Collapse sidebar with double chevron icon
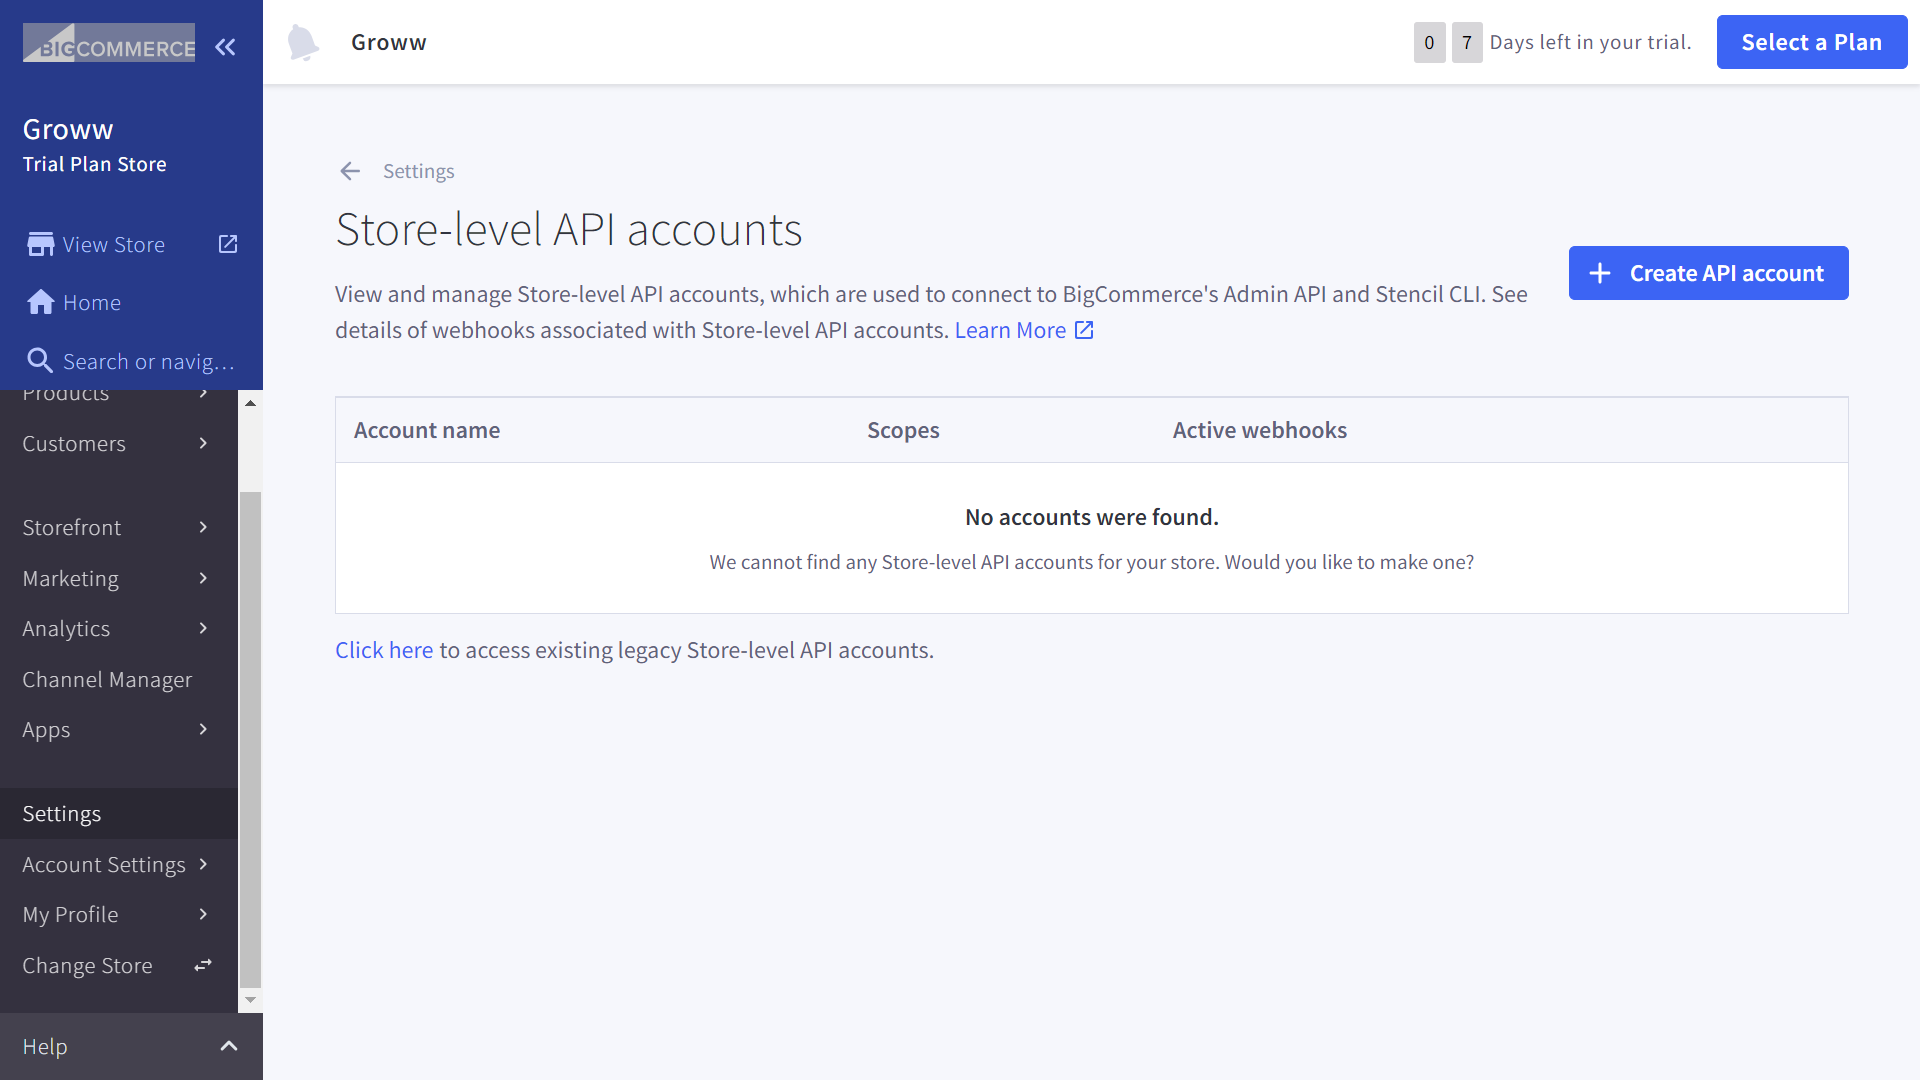Viewport: 1920px width, 1080px height. (x=225, y=47)
